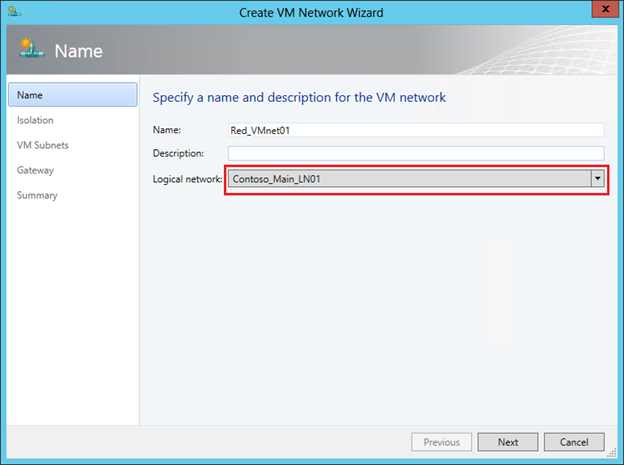Image resolution: width=624 pixels, height=465 pixels.
Task: Switch to the Gateway step
Action: (x=35, y=170)
